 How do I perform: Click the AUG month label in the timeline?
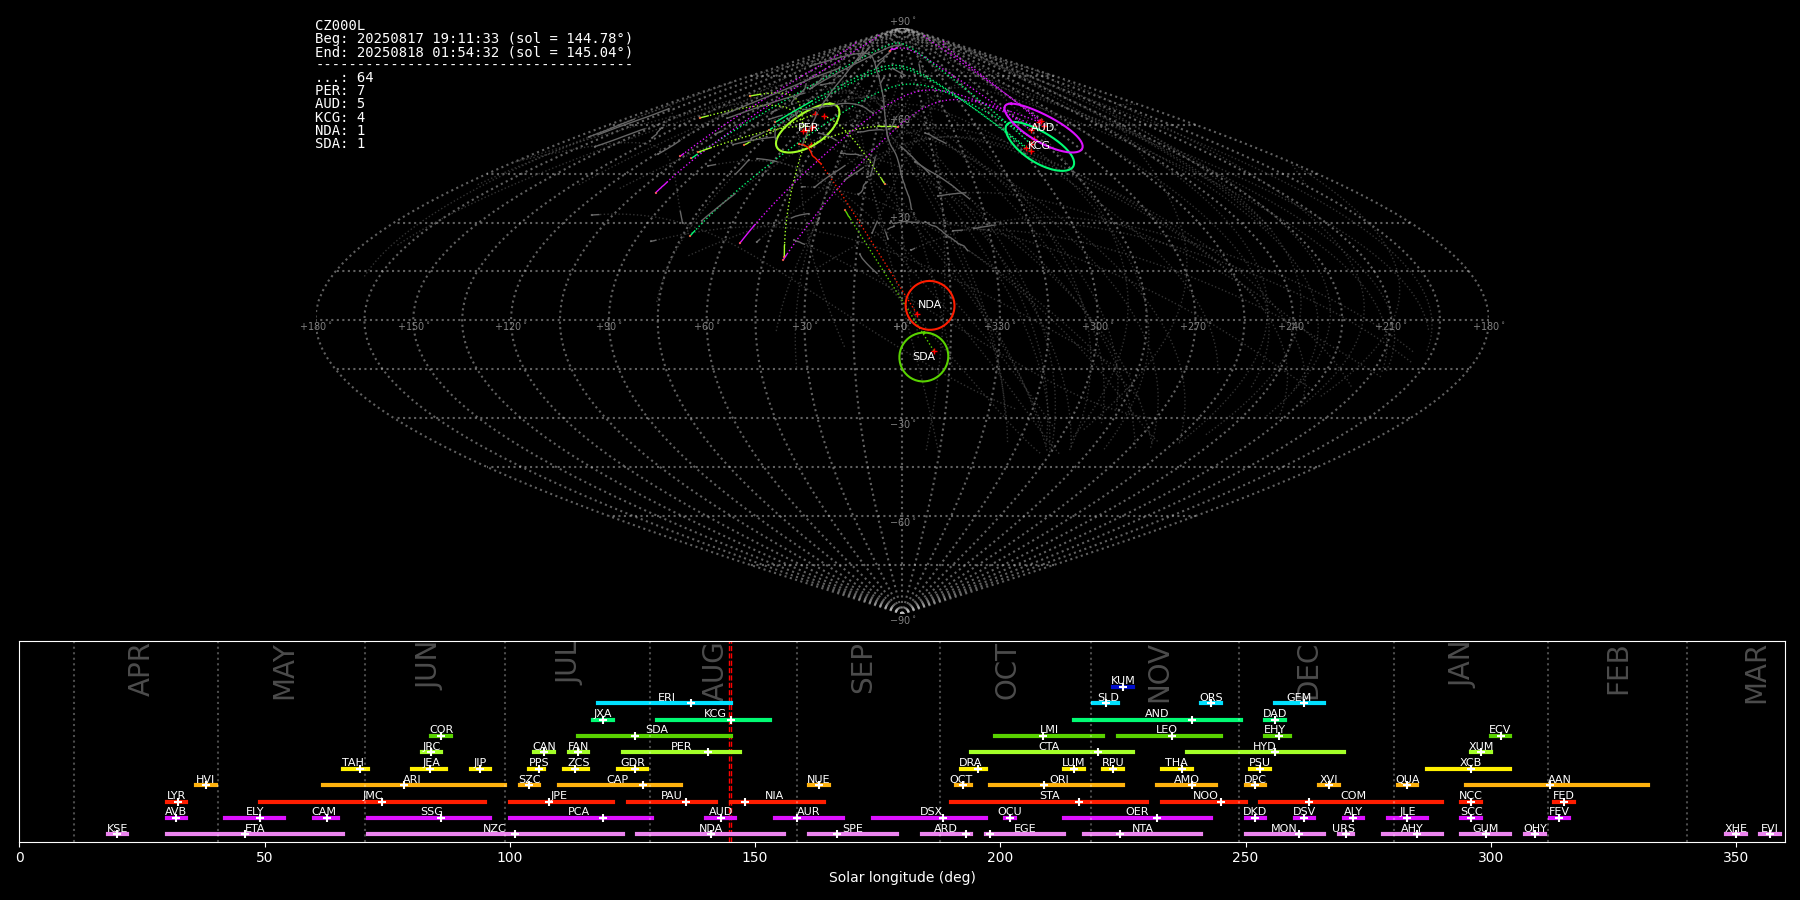713,670
